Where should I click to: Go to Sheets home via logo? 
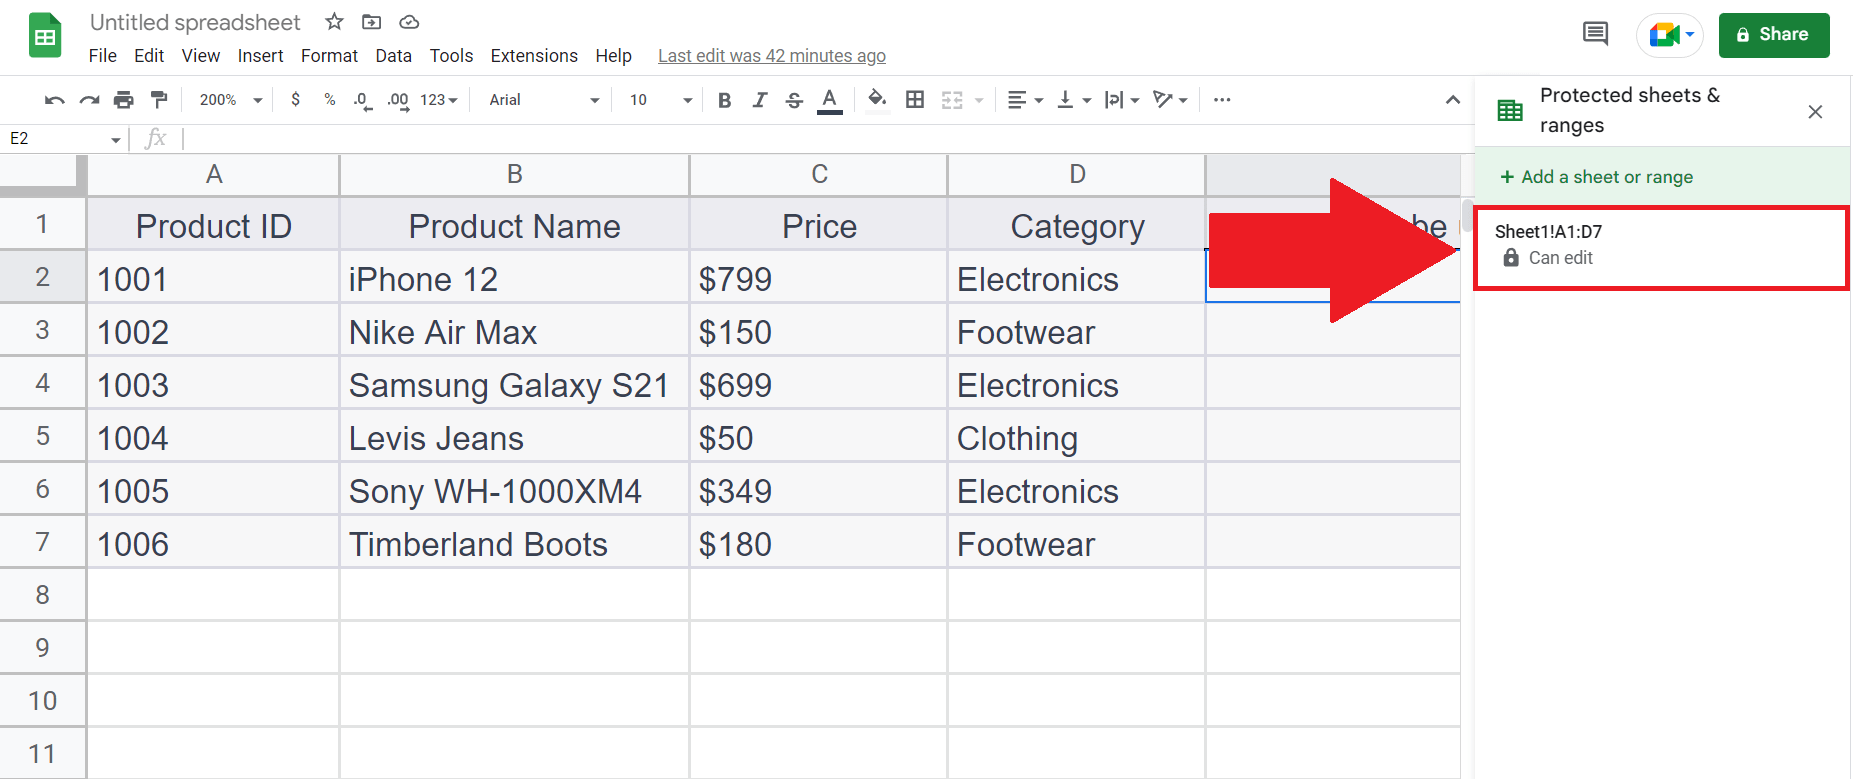click(x=45, y=36)
